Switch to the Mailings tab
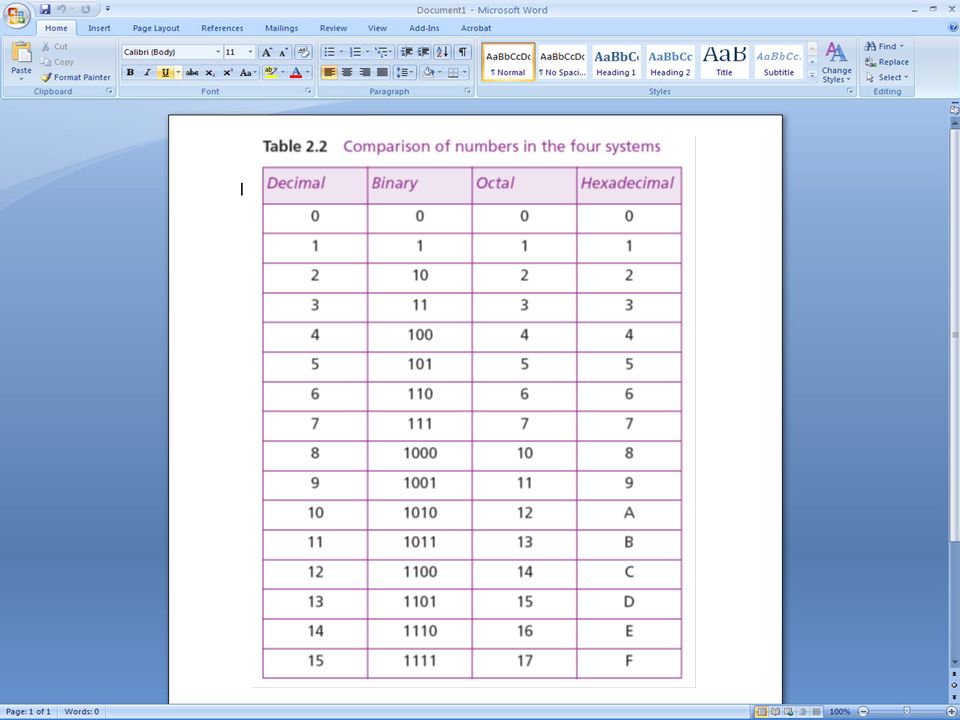Viewport: 960px width, 720px height. pyautogui.click(x=281, y=28)
